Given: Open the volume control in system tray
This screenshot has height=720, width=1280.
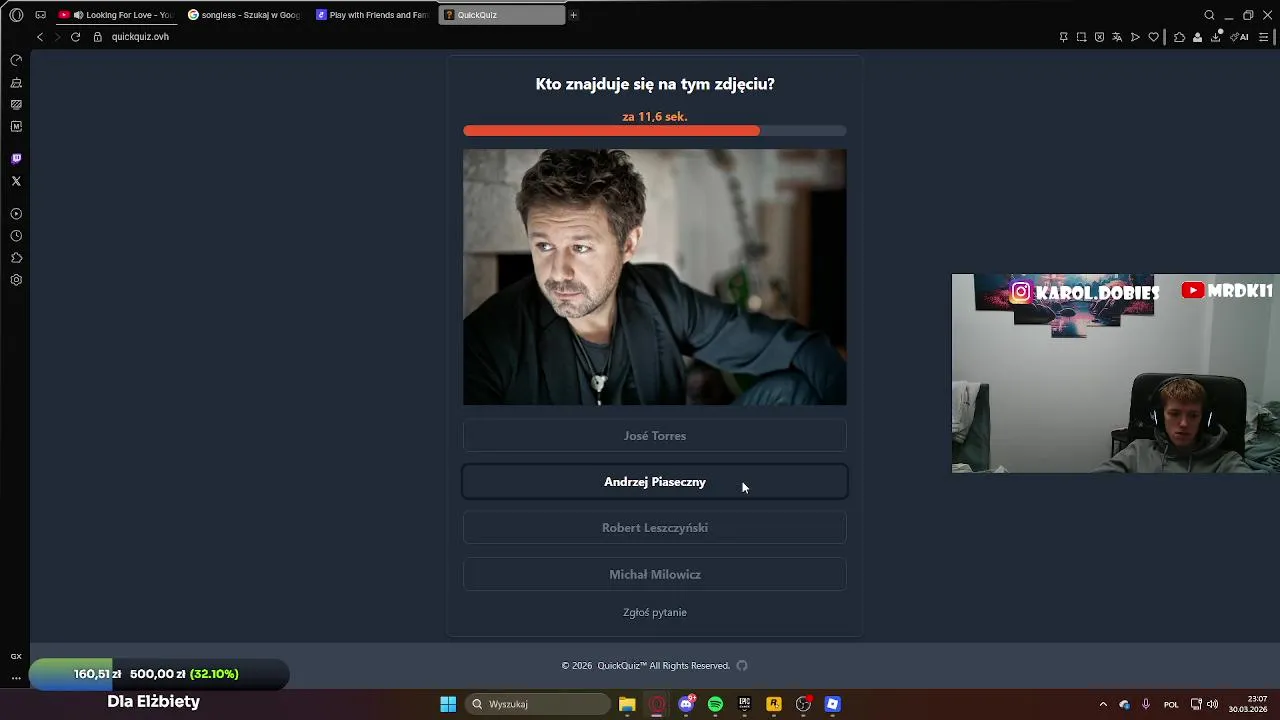Looking at the screenshot, I should [x=1212, y=704].
